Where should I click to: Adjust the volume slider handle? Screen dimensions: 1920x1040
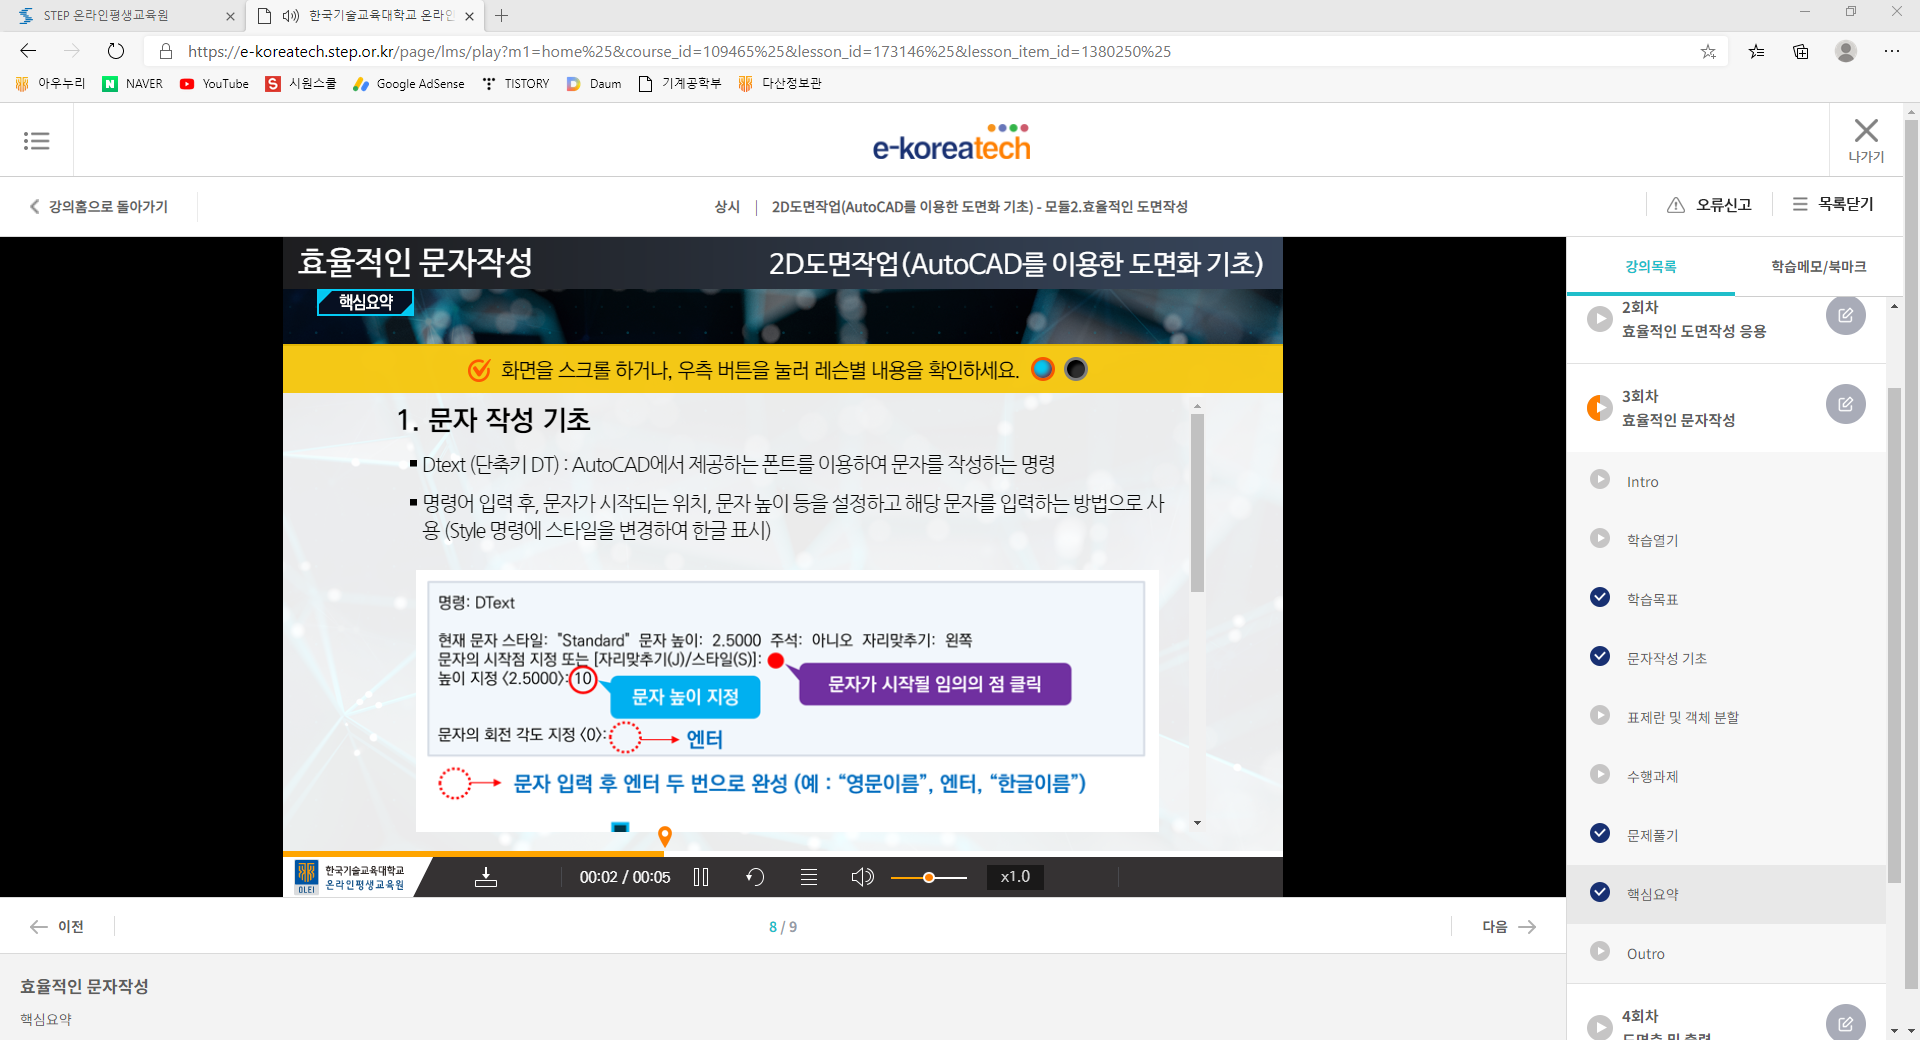pyautogui.click(x=929, y=877)
